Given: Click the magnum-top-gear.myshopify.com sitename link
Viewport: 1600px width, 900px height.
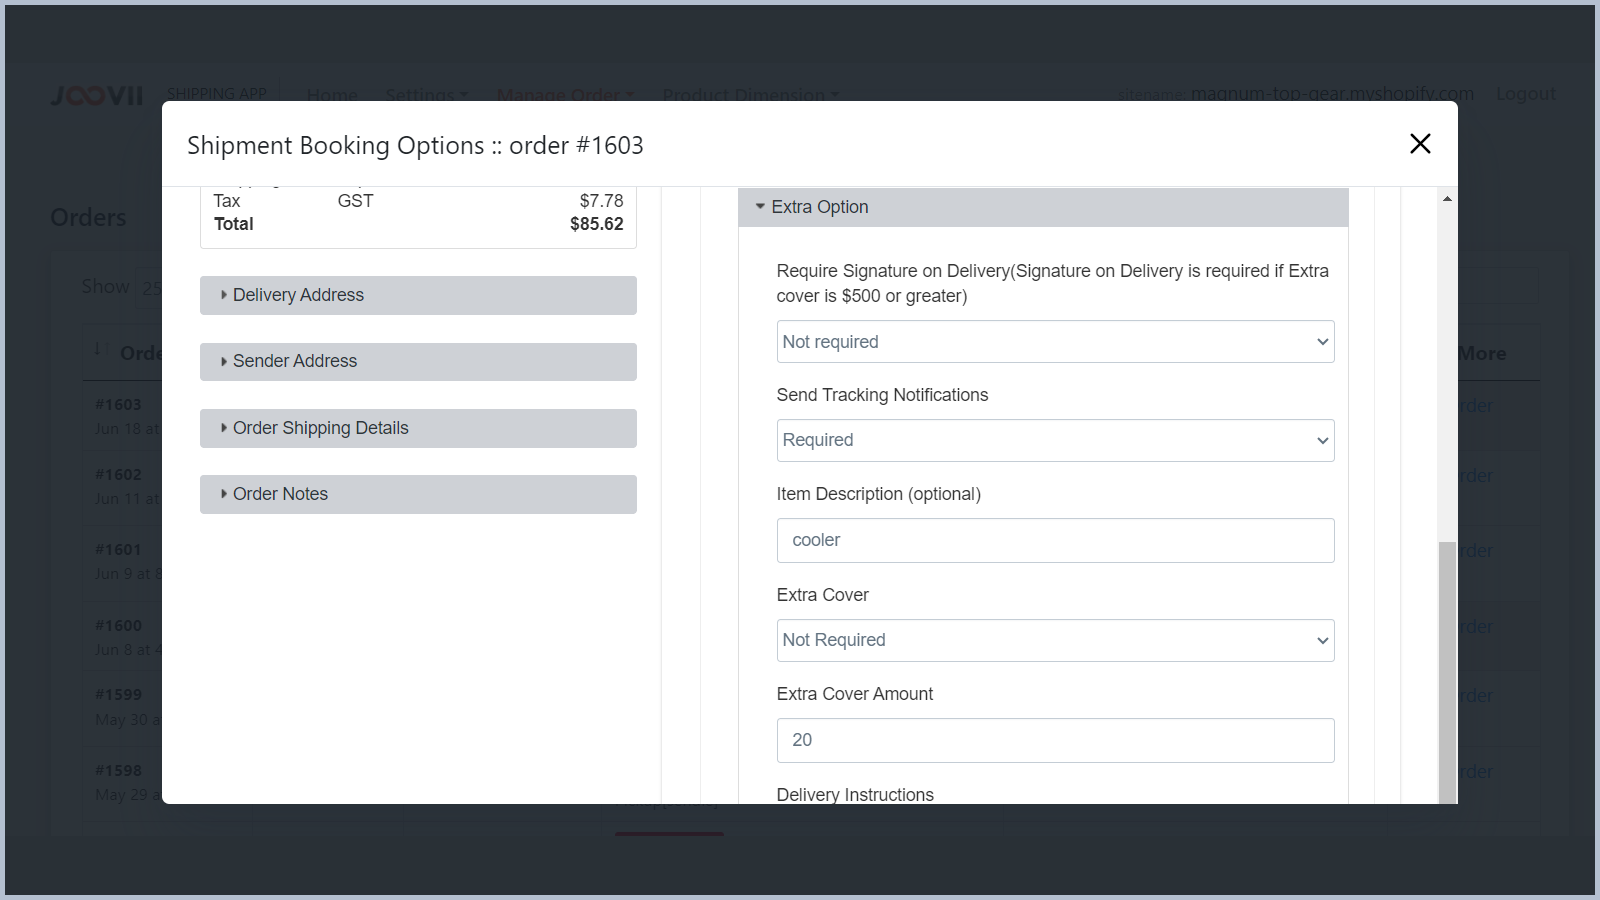Looking at the screenshot, I should click(x=1331, y=94).
